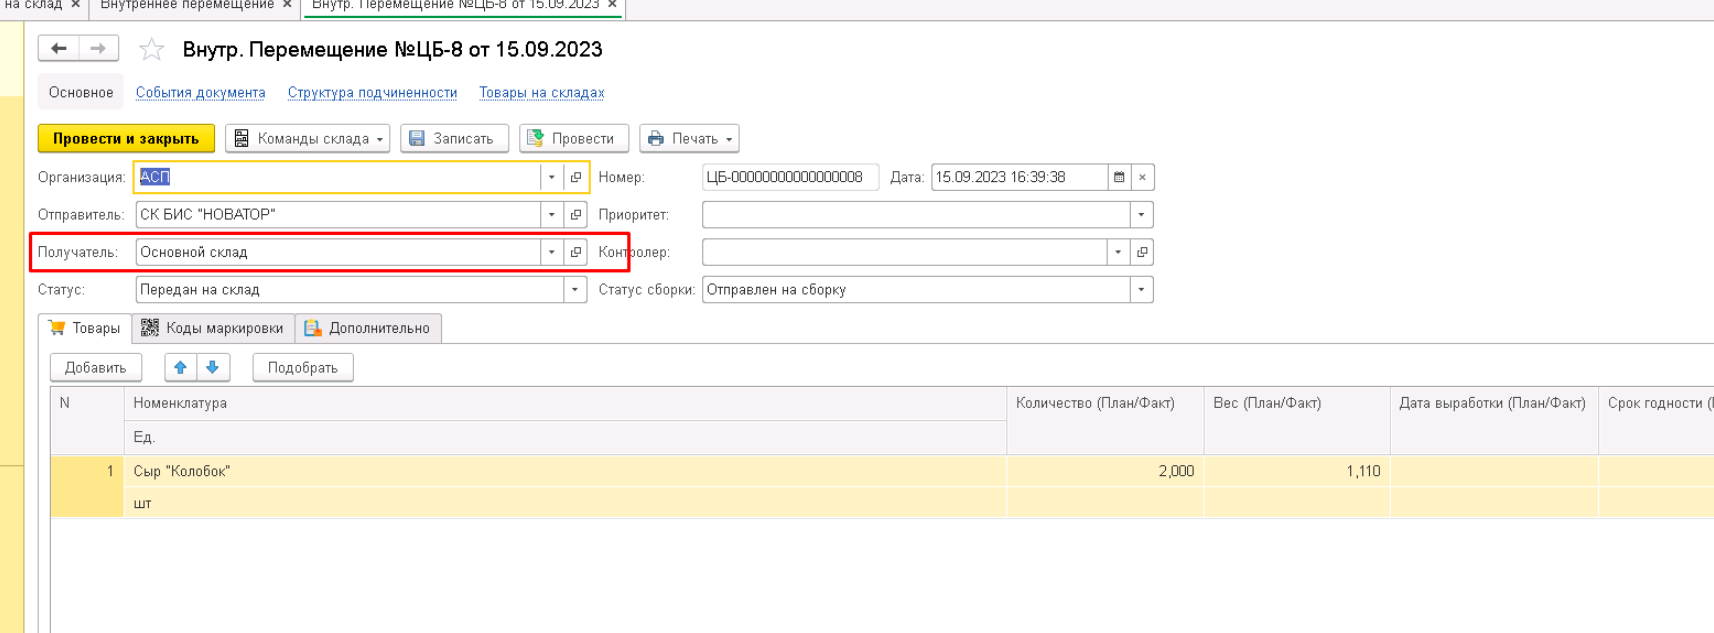Close the Внутр. Перемещение №ЦБ-8 tab
1714x633 pixels.
click(x=612, y=5)
